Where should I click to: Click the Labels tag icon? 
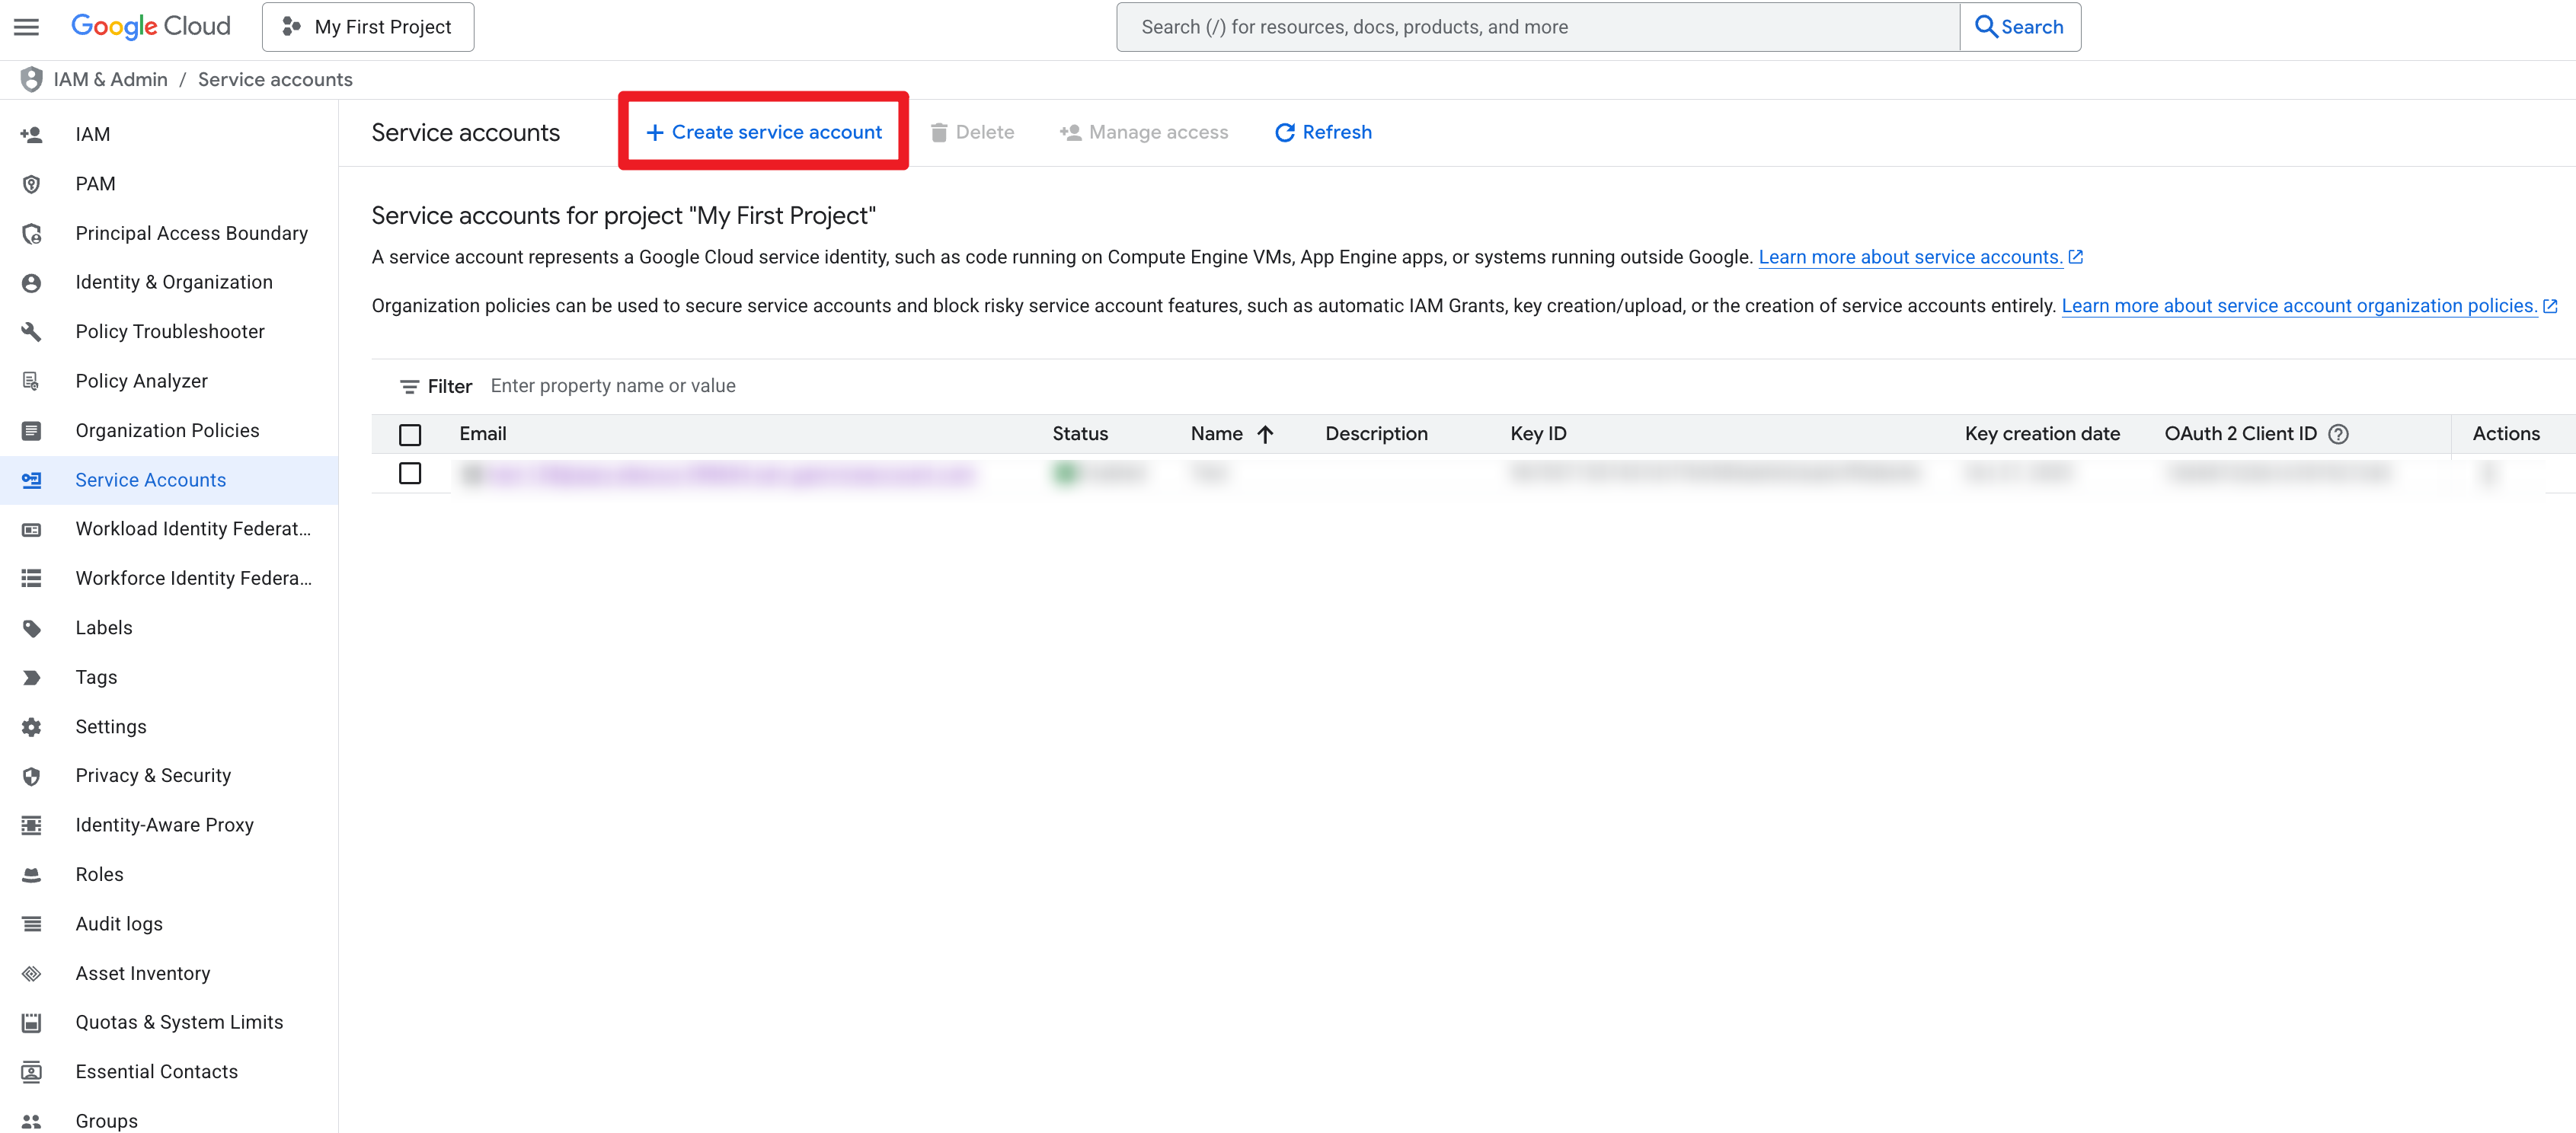click(31, 628)
